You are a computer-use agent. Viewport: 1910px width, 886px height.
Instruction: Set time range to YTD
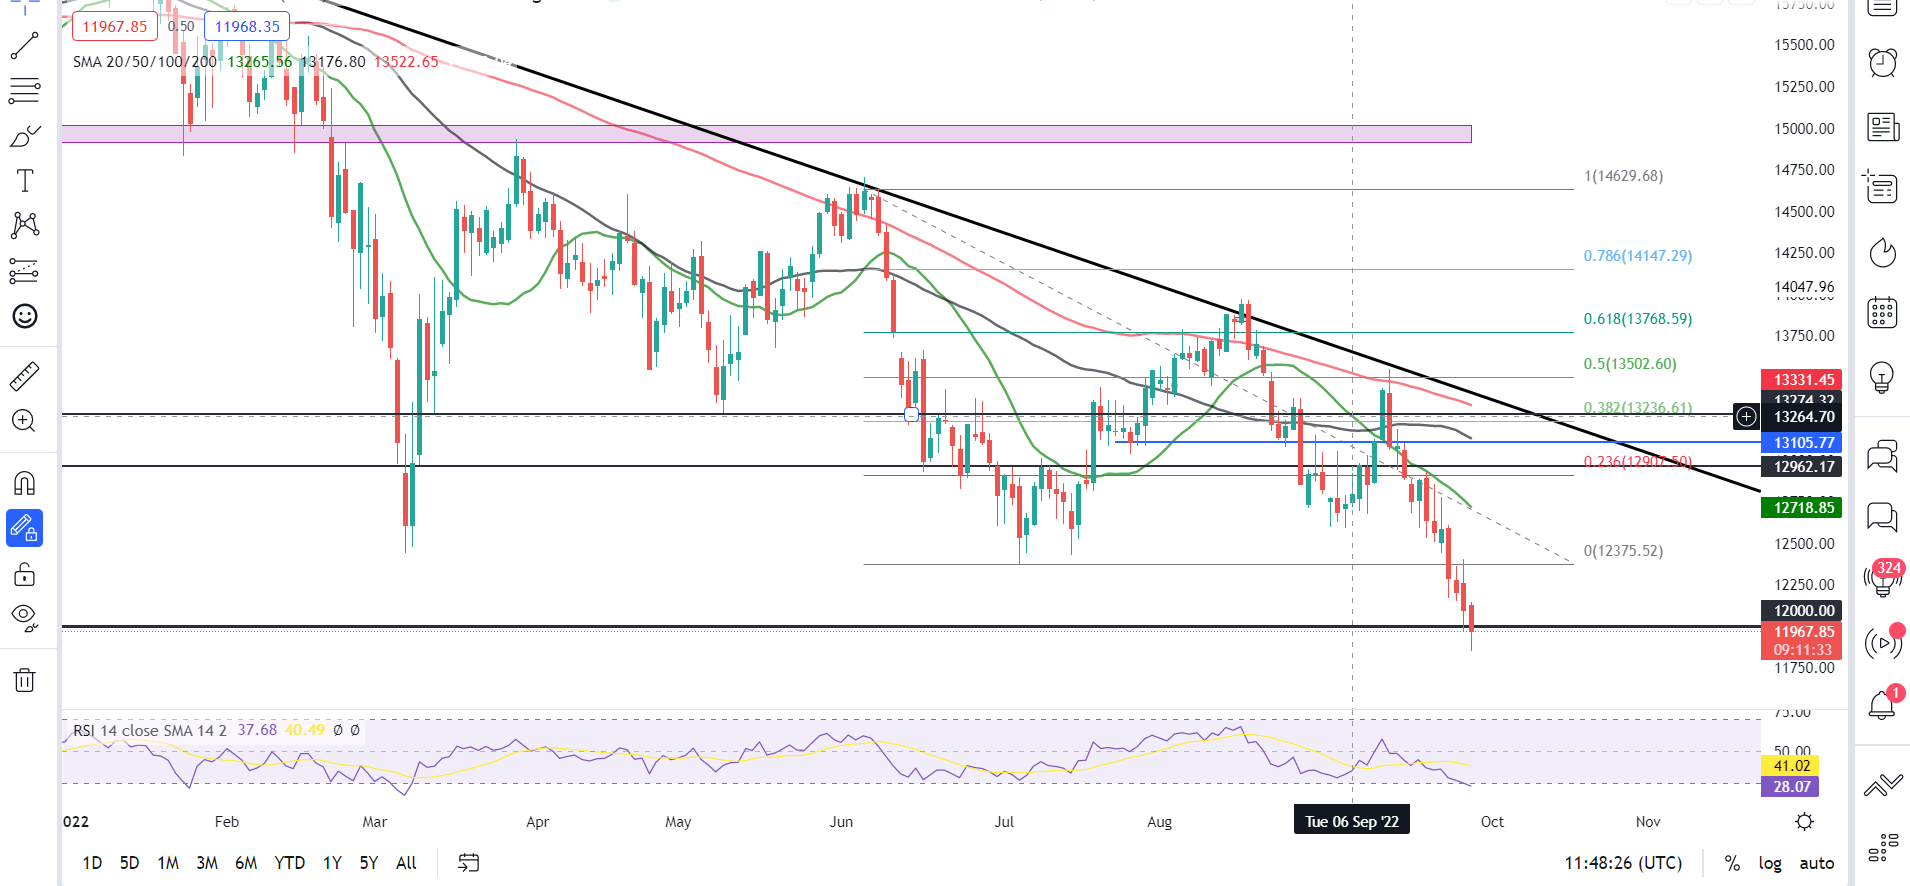(290, 862)
